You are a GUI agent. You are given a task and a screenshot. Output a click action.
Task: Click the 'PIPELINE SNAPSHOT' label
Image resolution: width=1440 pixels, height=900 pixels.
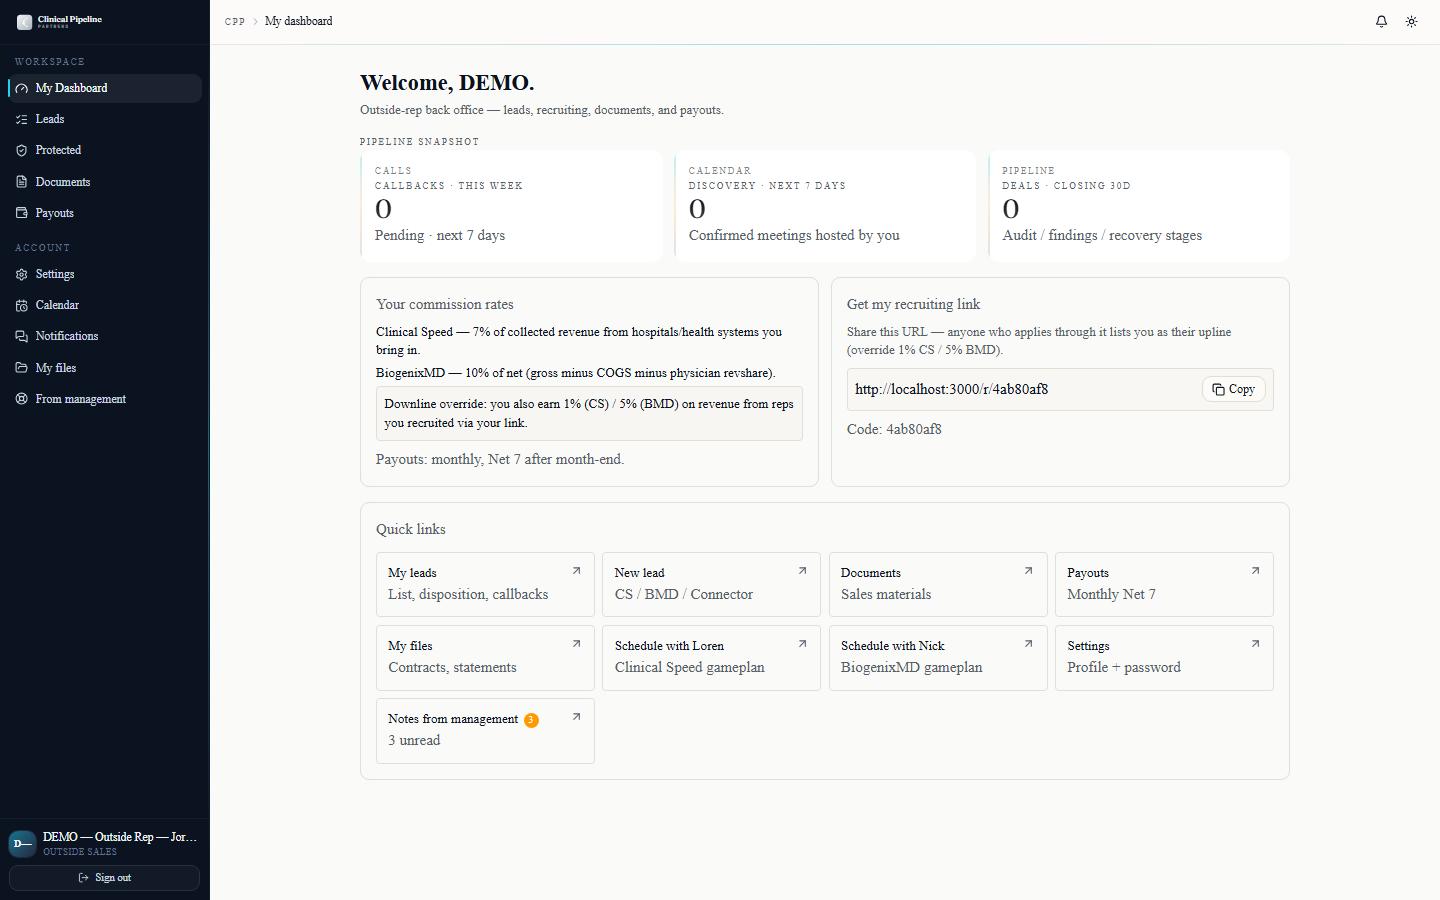[419, 142]
